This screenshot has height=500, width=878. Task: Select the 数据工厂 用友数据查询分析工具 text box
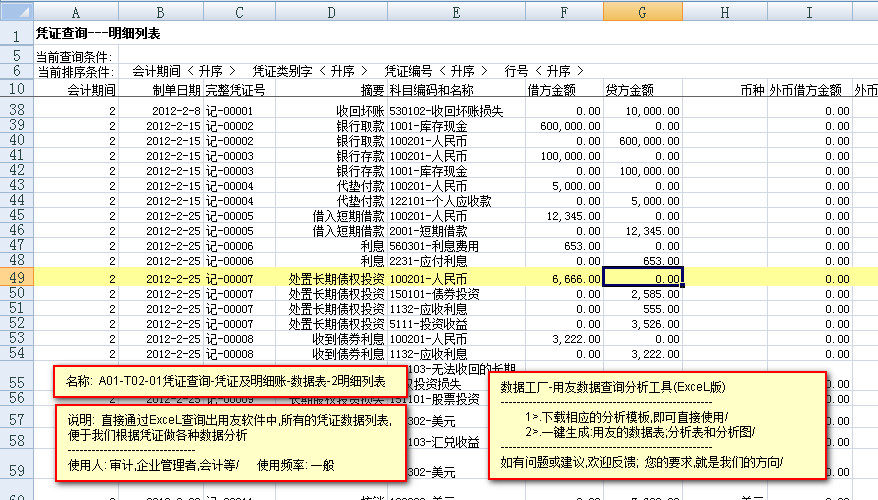tap(658, 423)
